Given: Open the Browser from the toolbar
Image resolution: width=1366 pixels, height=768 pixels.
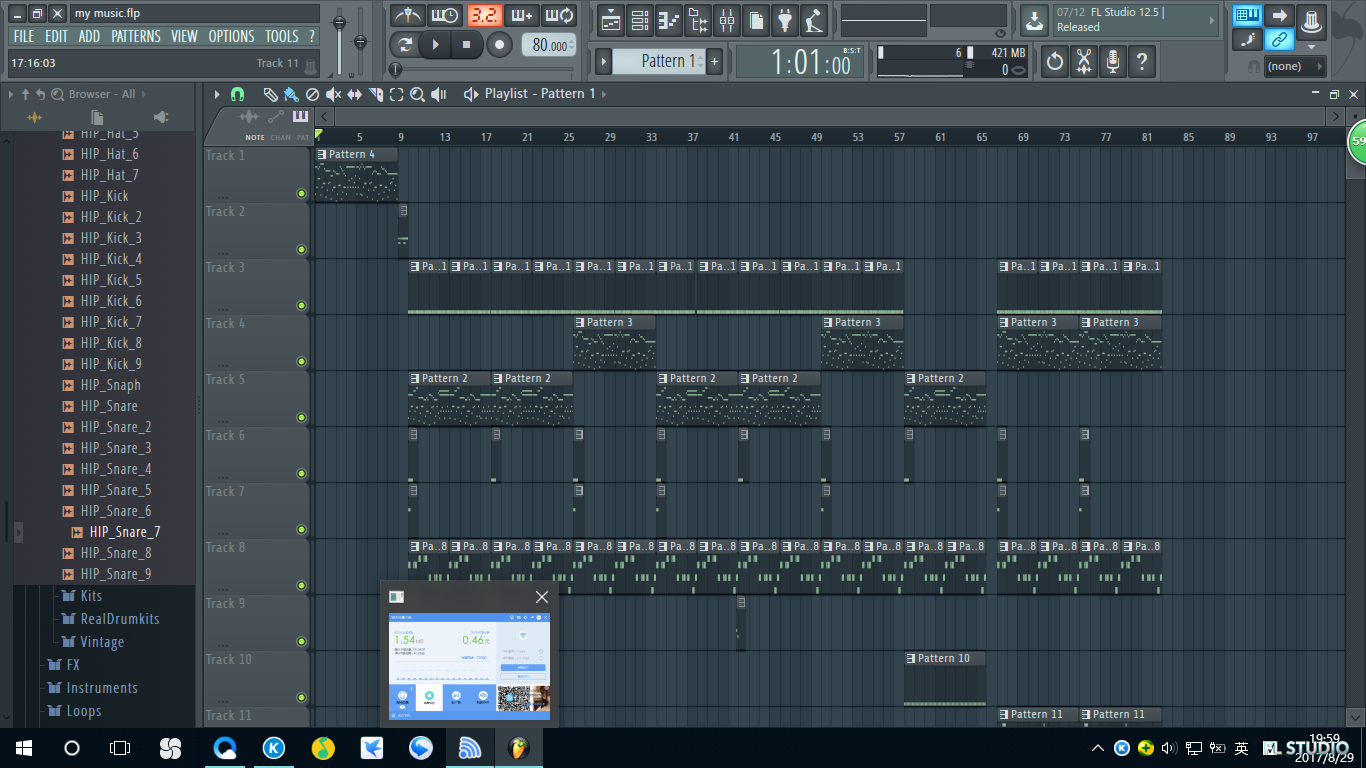Looking at the screenshot, I should pos(698,19).
